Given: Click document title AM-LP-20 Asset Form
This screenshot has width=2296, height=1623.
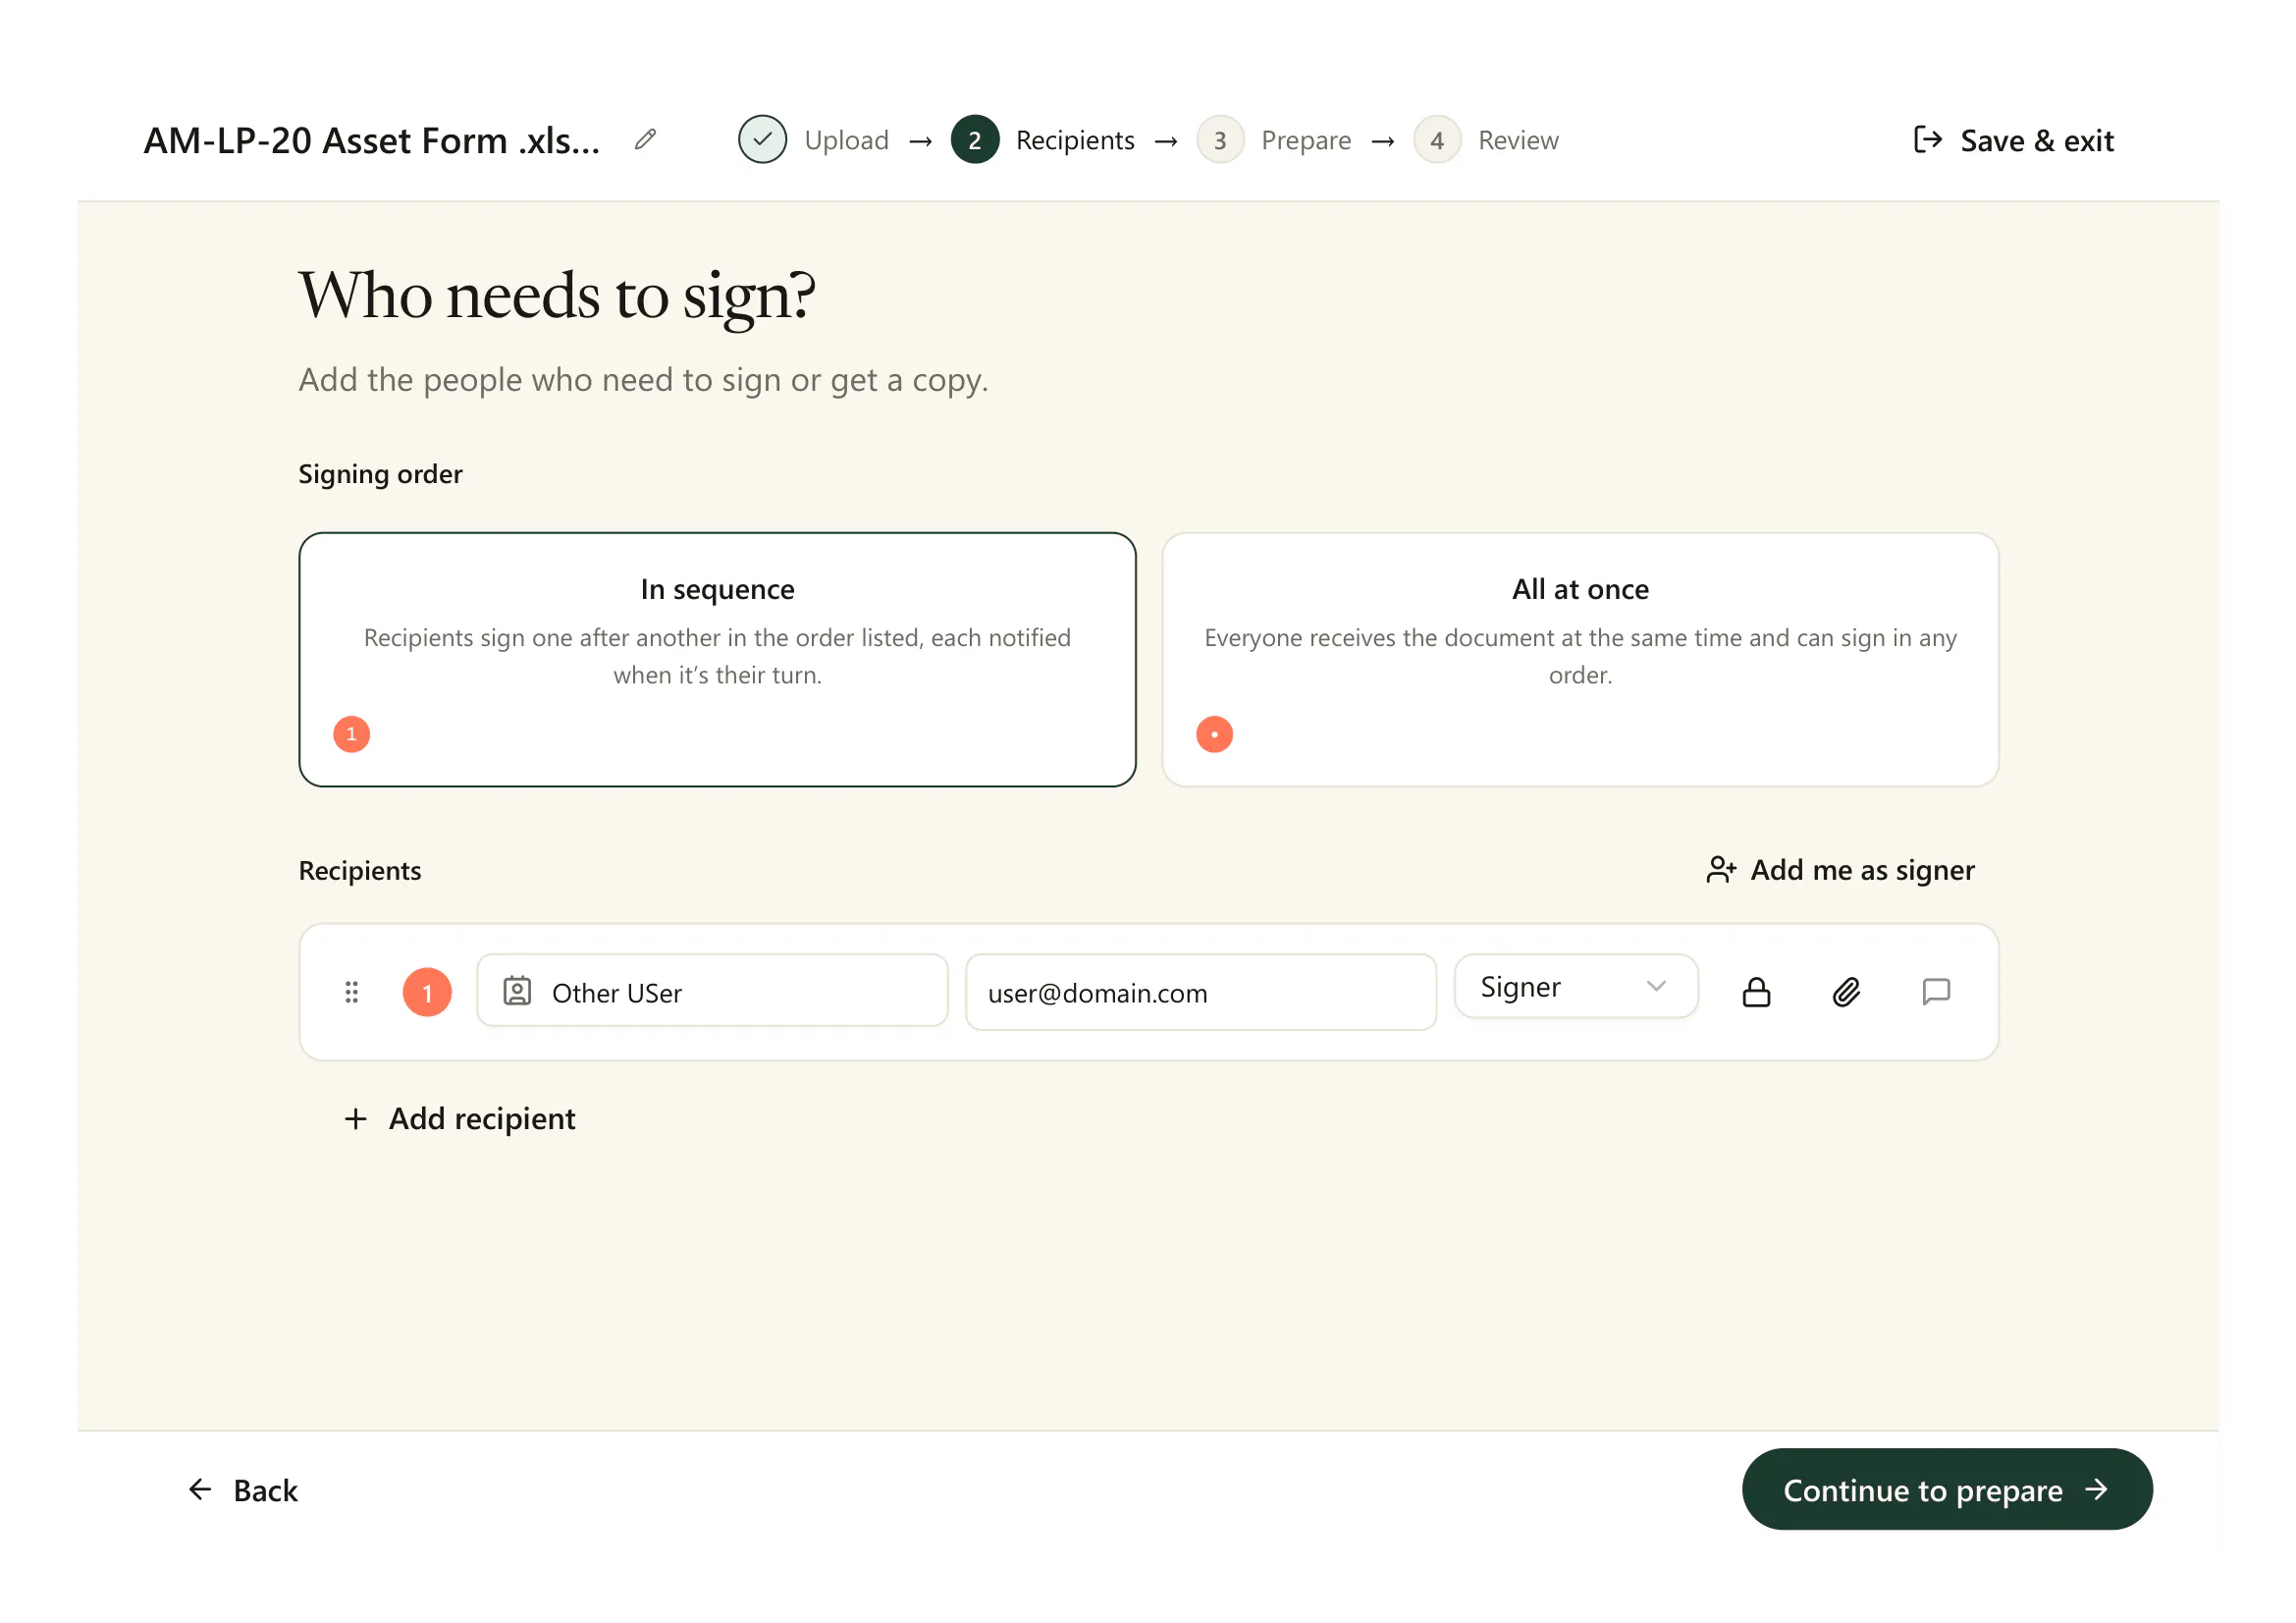Looking at the screenshot, I should (371, 141).
